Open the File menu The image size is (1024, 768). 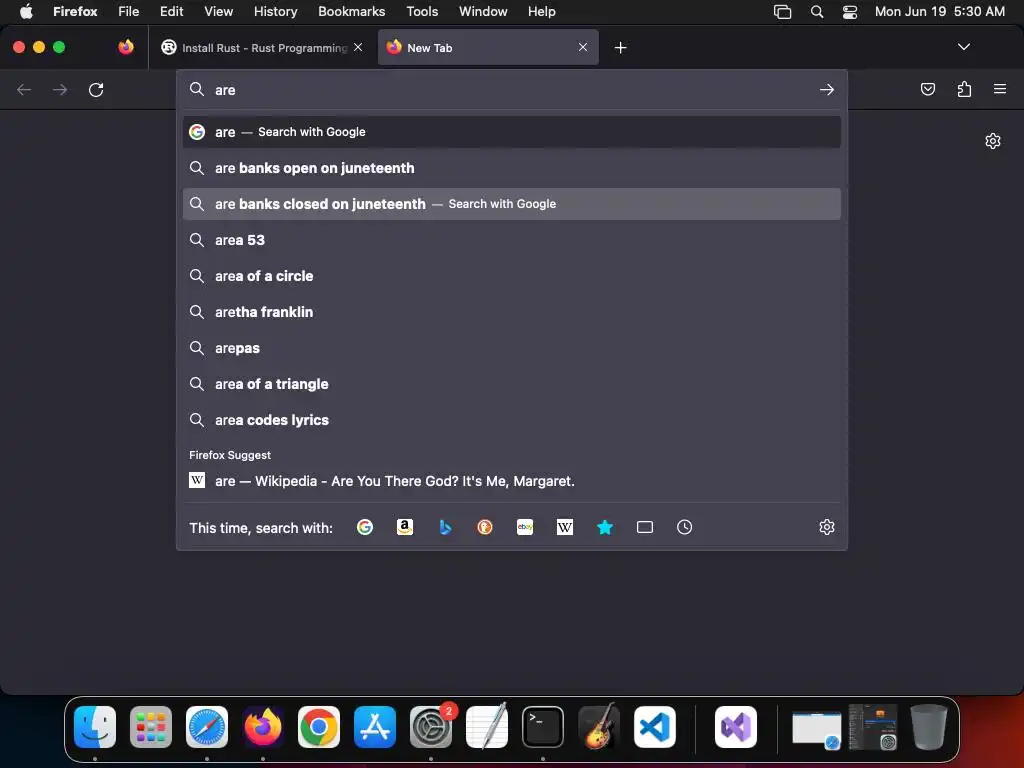tap(129, 12)
